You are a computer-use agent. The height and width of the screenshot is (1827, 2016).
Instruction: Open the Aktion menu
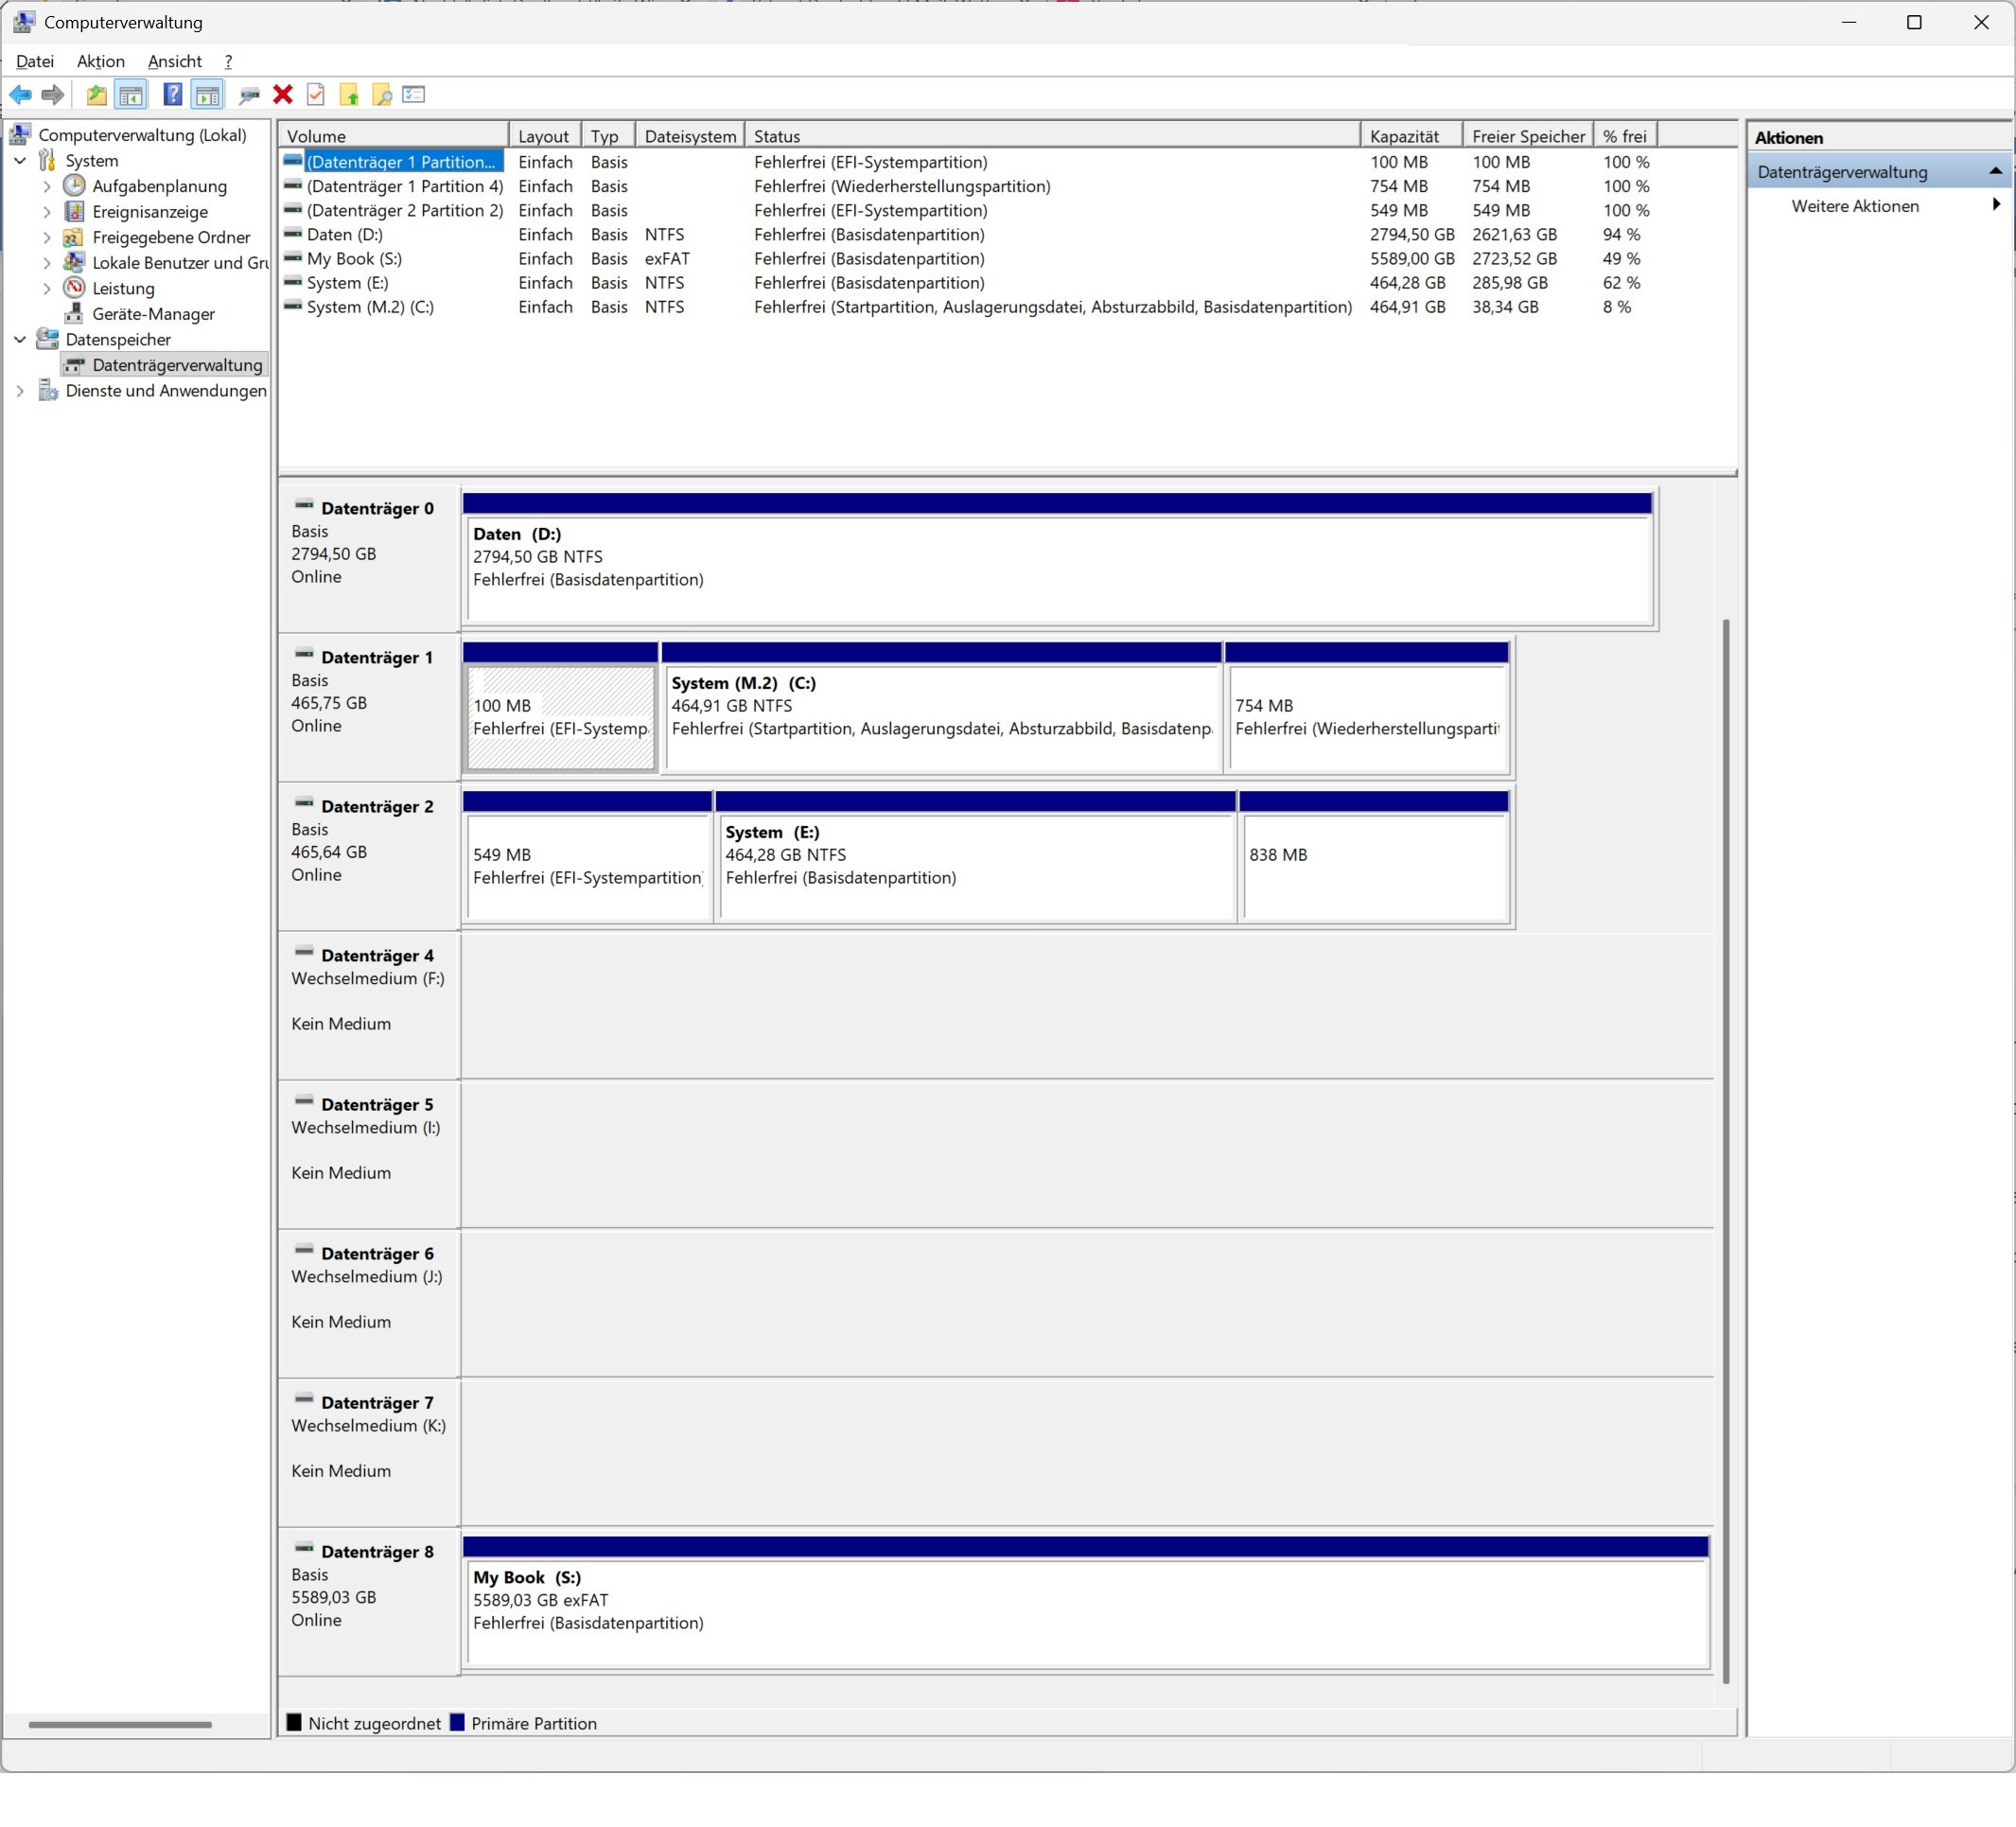(x=100, y=61)
